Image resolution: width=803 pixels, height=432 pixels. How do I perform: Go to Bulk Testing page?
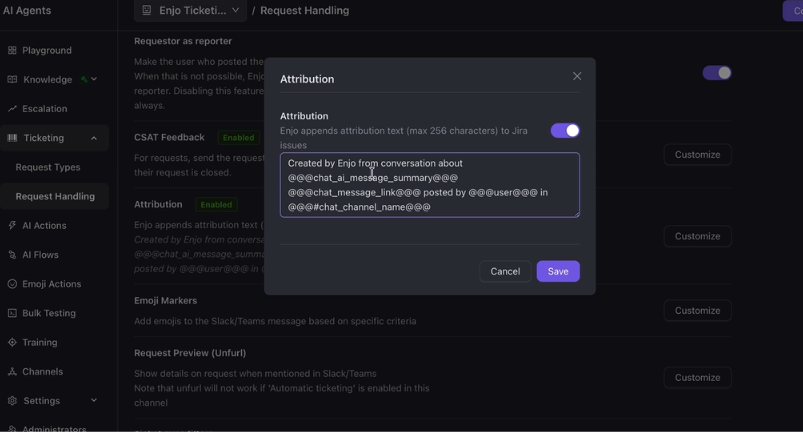point(49,313)
